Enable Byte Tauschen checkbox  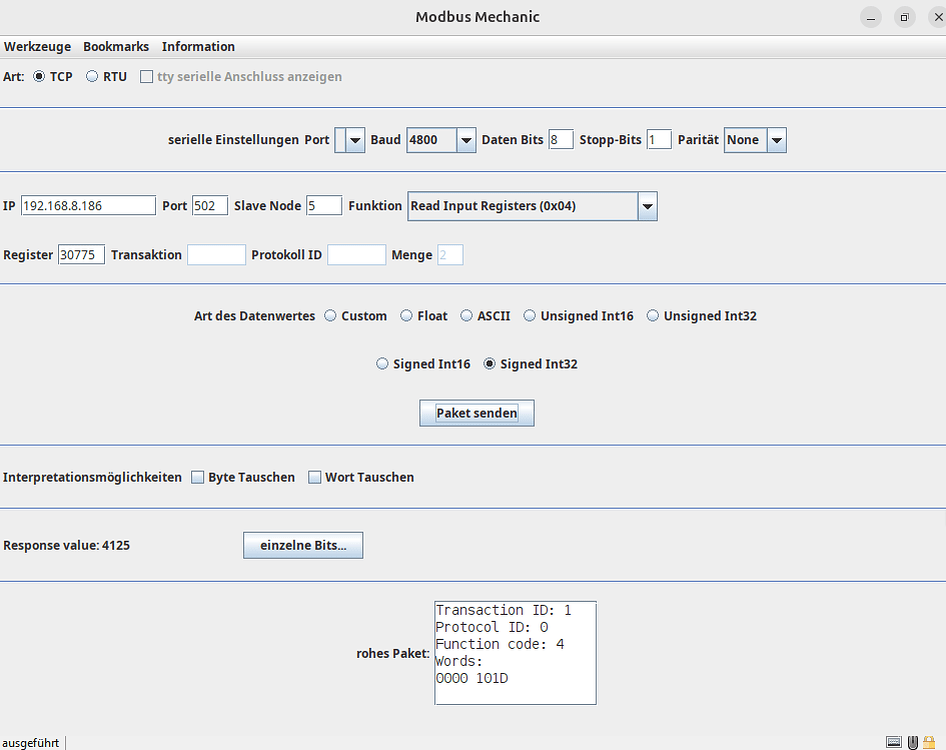(197, 477)
